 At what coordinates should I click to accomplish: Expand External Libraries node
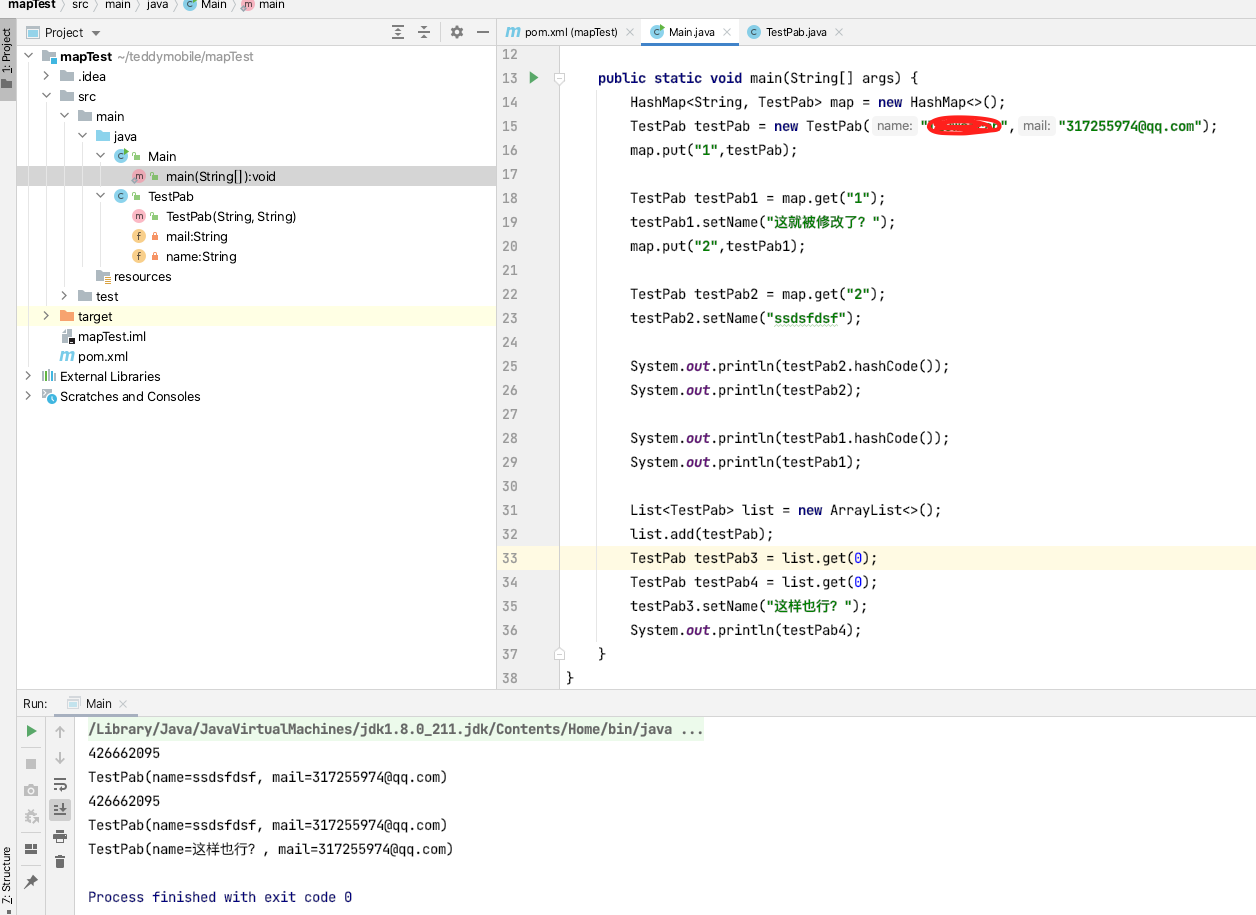pyautogui.click(x=29, y=376)
